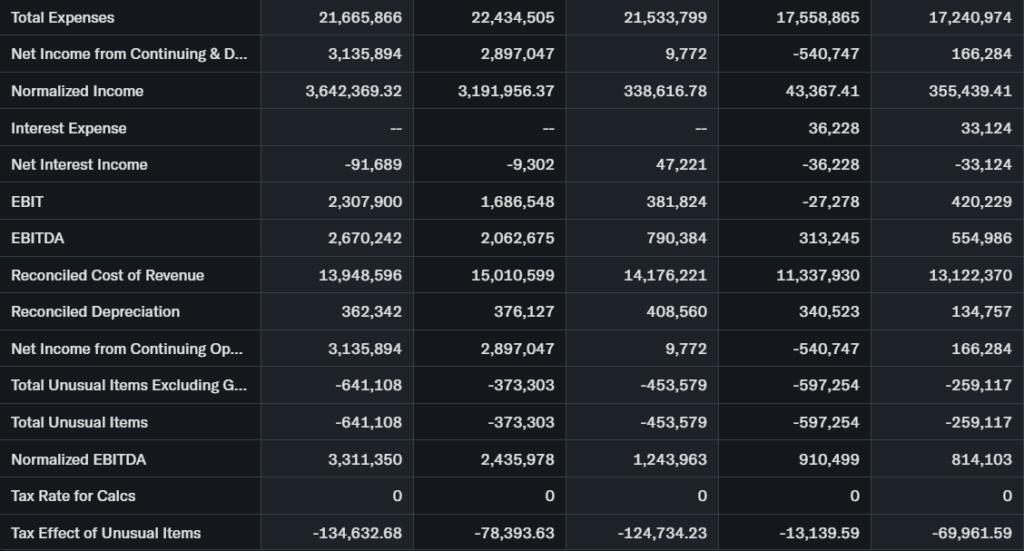Select the Reconciled Depreciation row label

[x=95, y=312]
